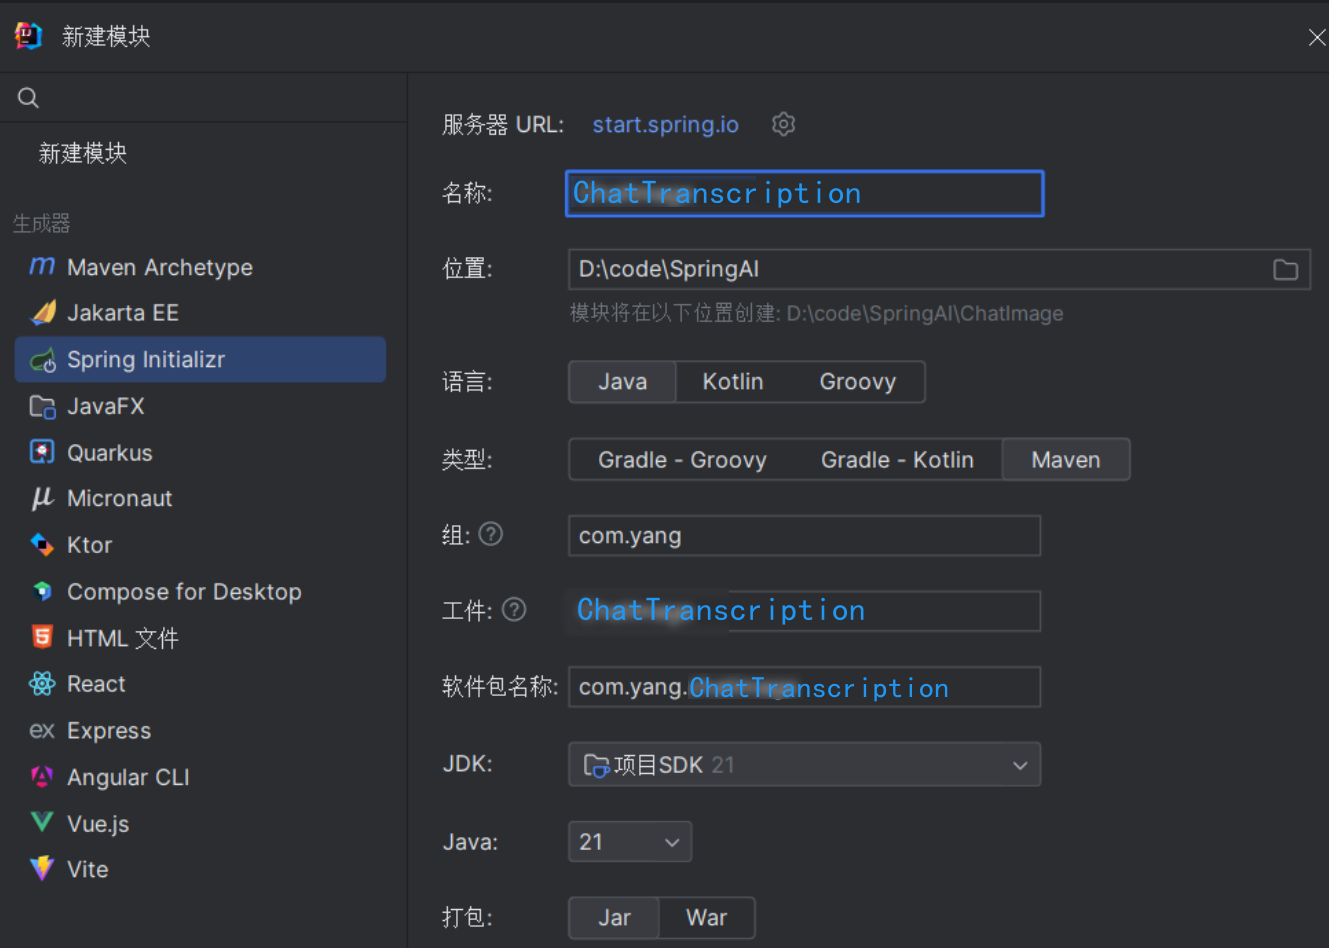Screen dimensions: 1329x948
Task: Select Kotlin as the language
Action: pos(733,382)
